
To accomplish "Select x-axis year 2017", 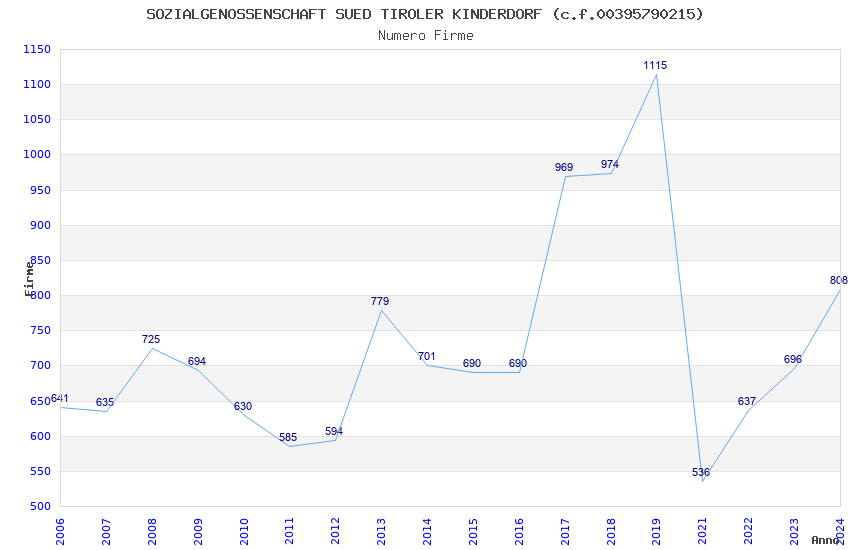I will click(565, 532).
